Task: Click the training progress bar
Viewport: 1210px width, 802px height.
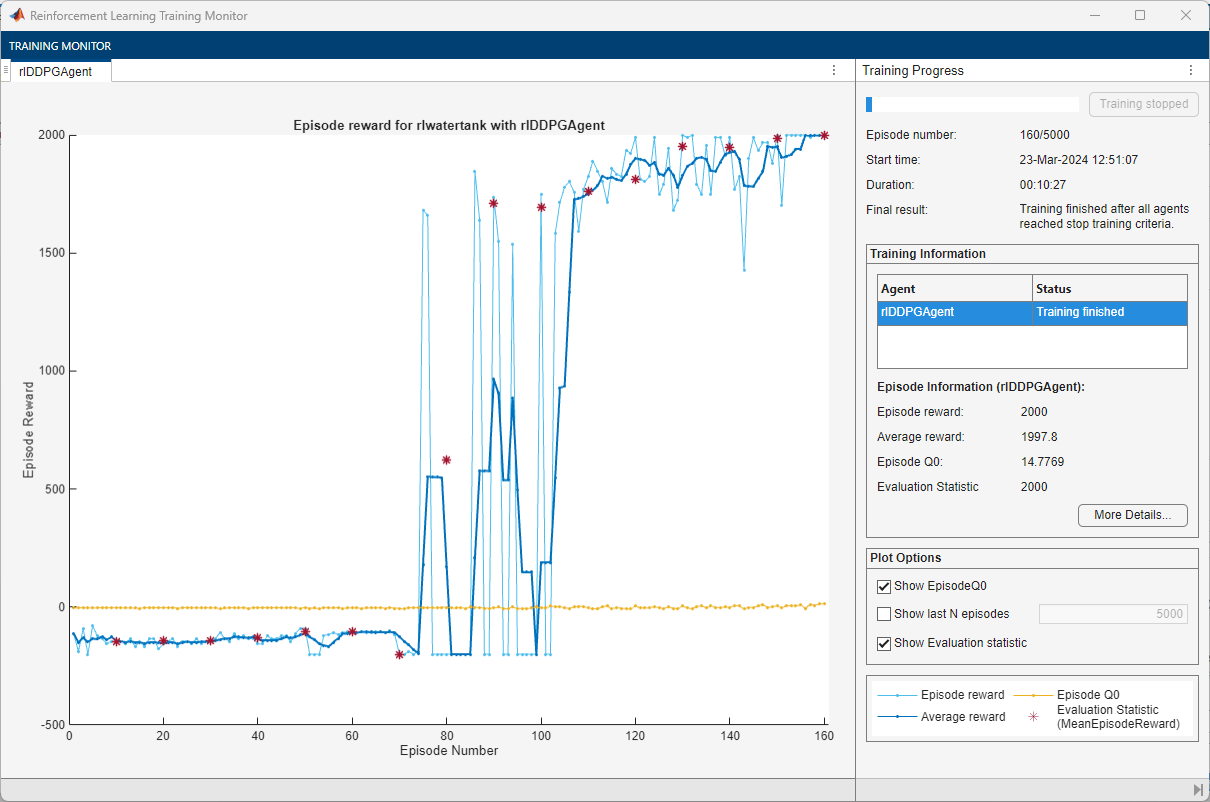Action: [x=972, y=104]
